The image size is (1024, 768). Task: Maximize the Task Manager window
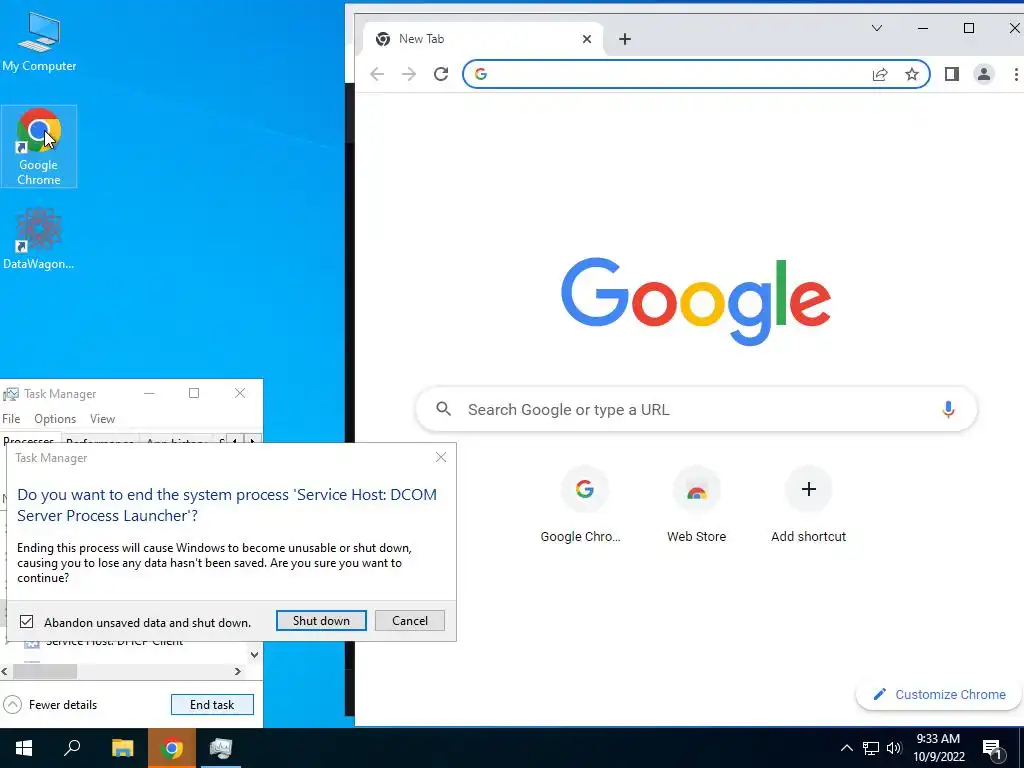194,393
